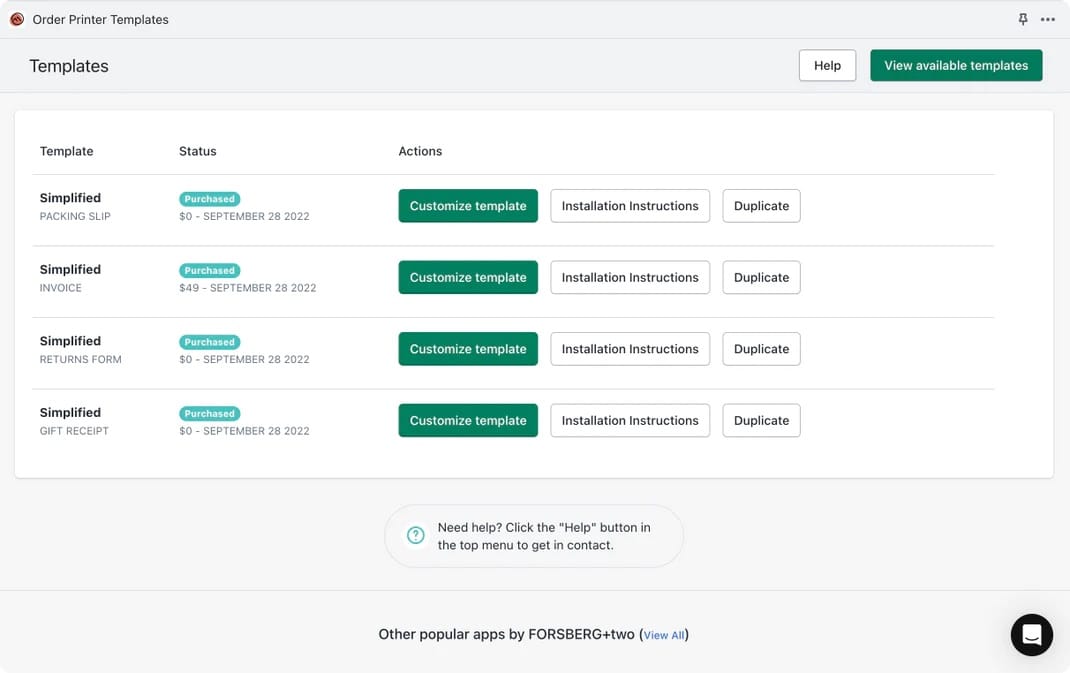The height and width of the screenshot is (673, 1070).
Task: Click the question mark help icon
Action: click(416, 535)
